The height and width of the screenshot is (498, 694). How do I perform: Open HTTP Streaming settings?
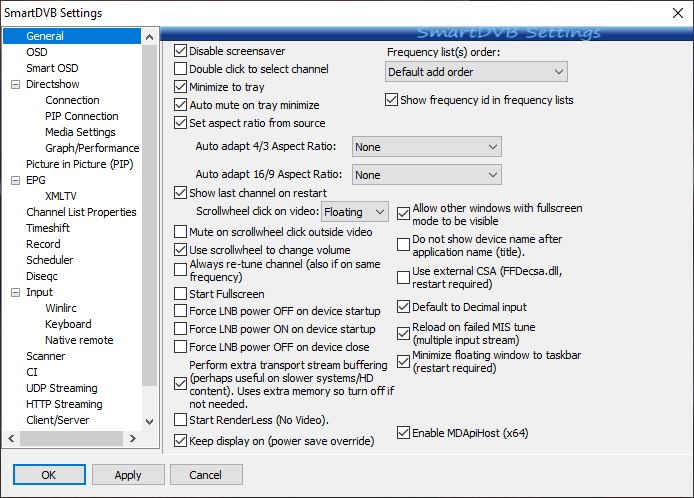[64, 404]
